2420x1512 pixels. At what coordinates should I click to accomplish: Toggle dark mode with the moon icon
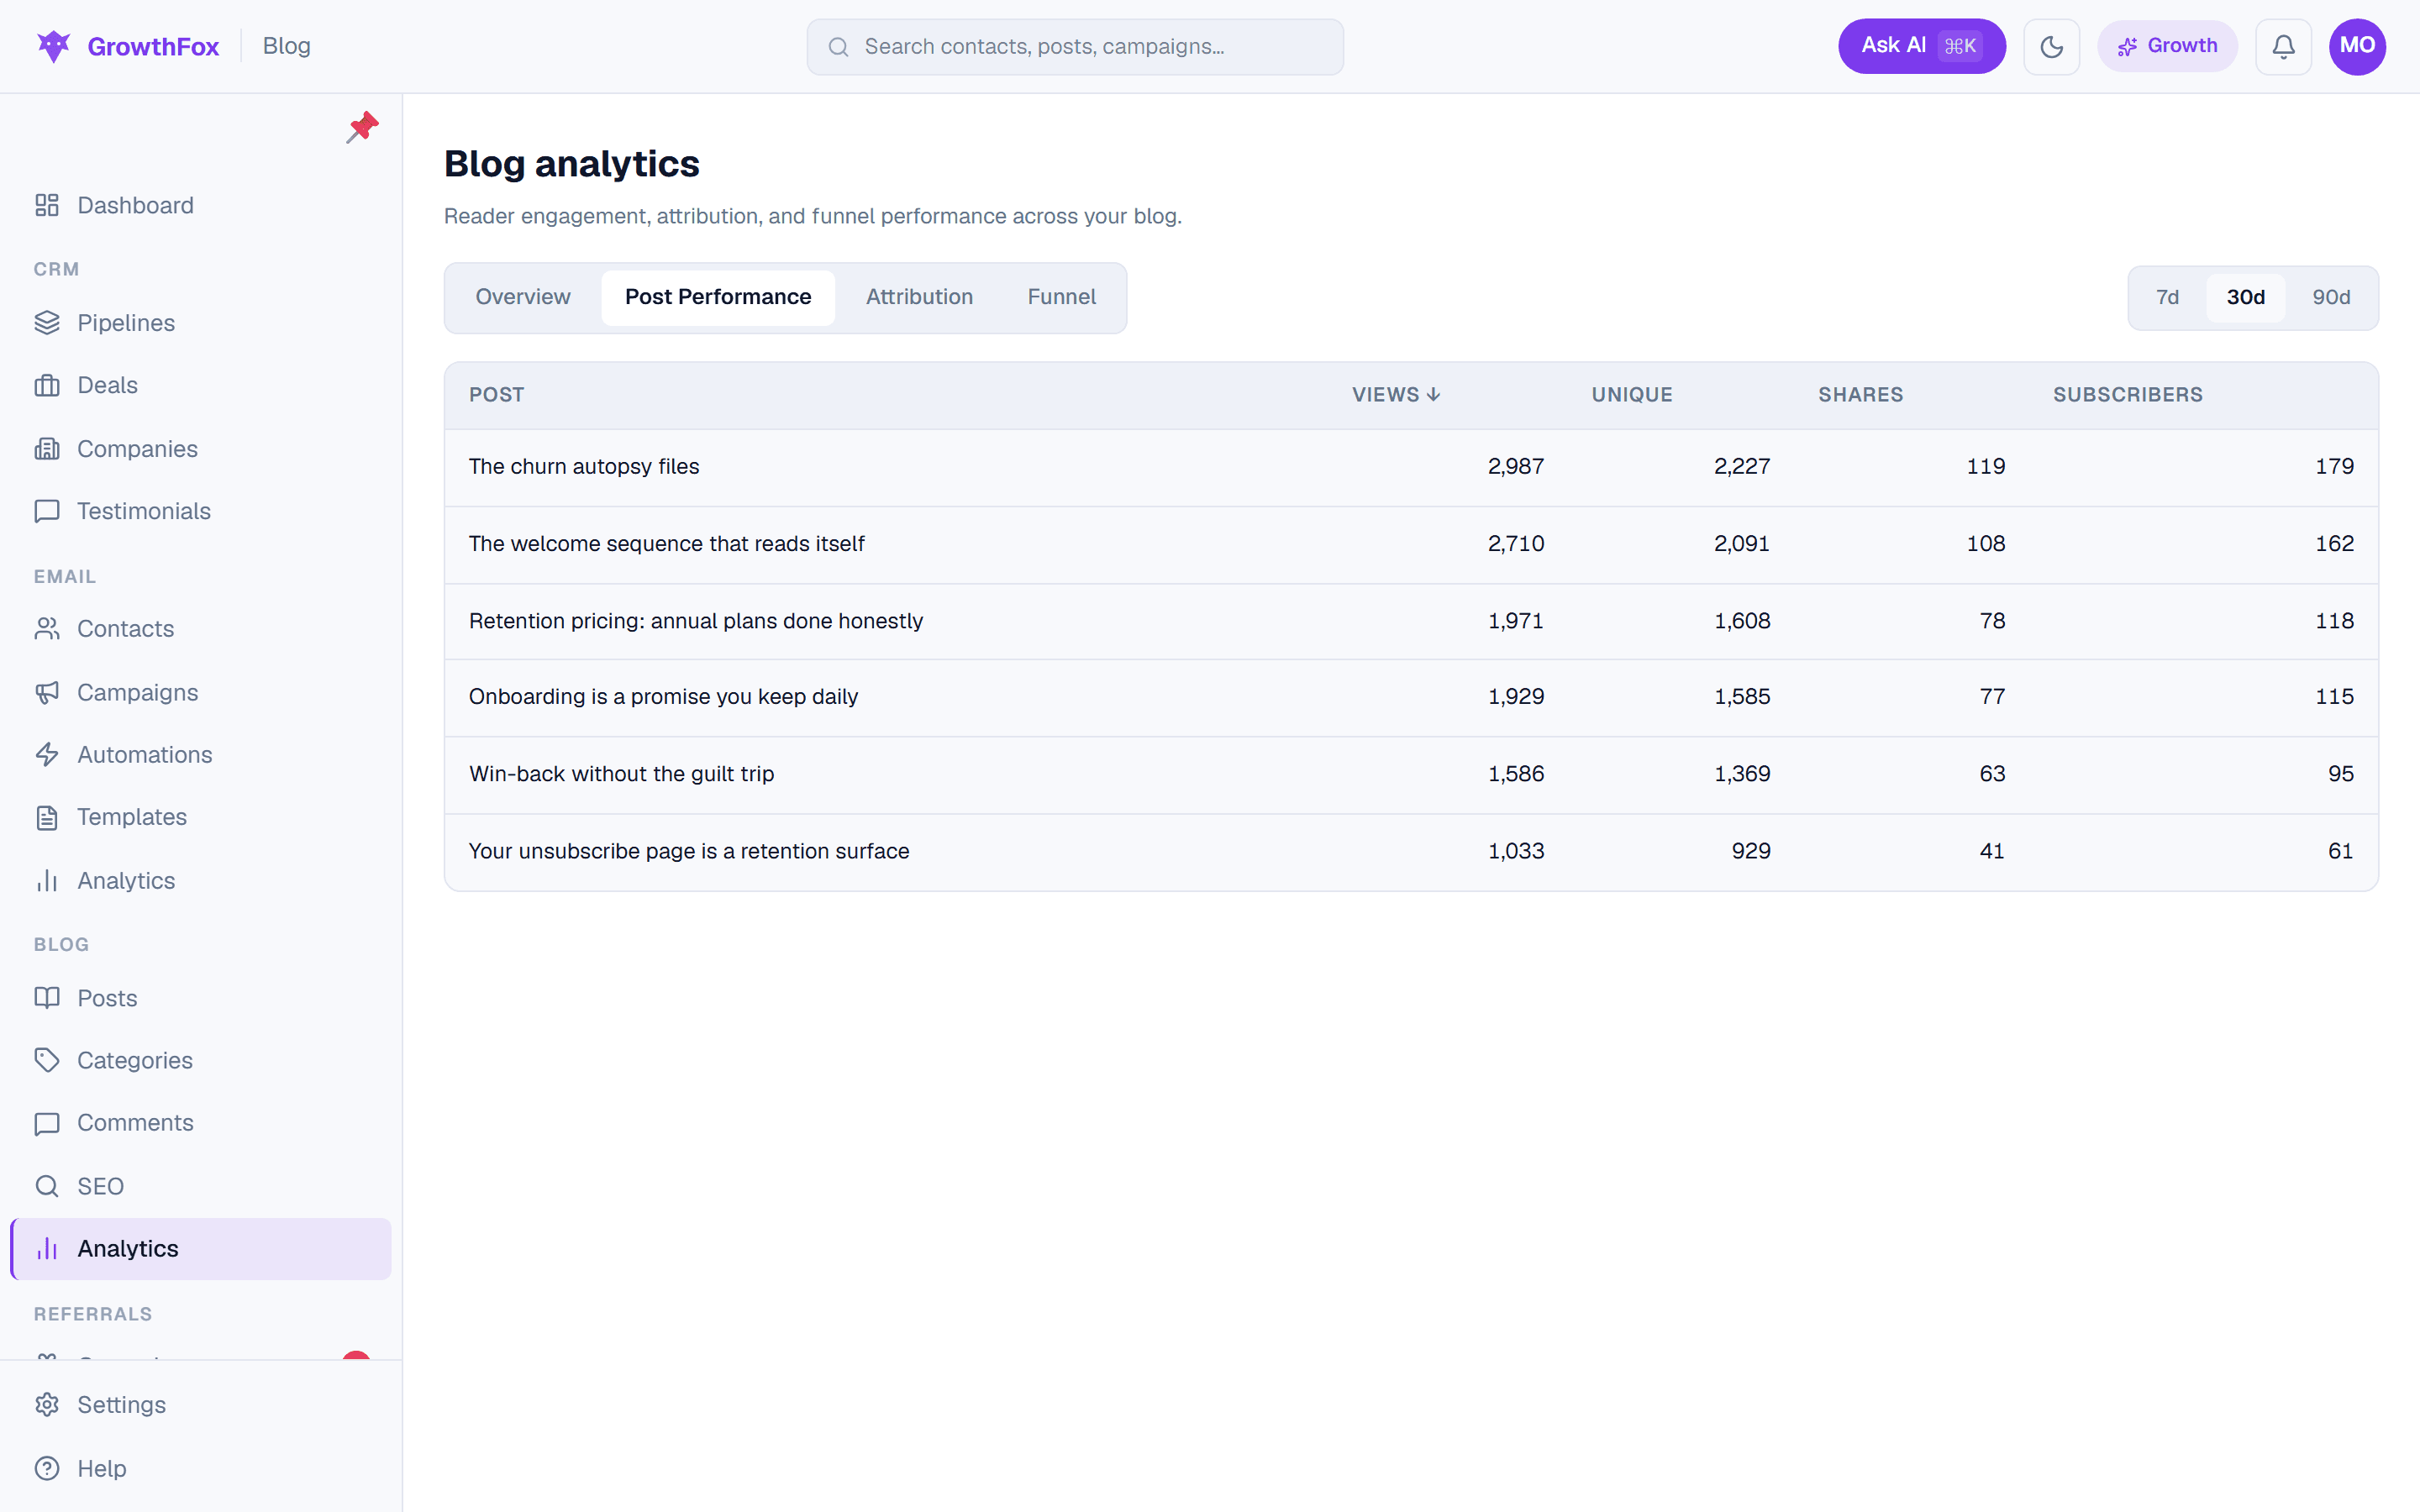tap(2052, 47)
